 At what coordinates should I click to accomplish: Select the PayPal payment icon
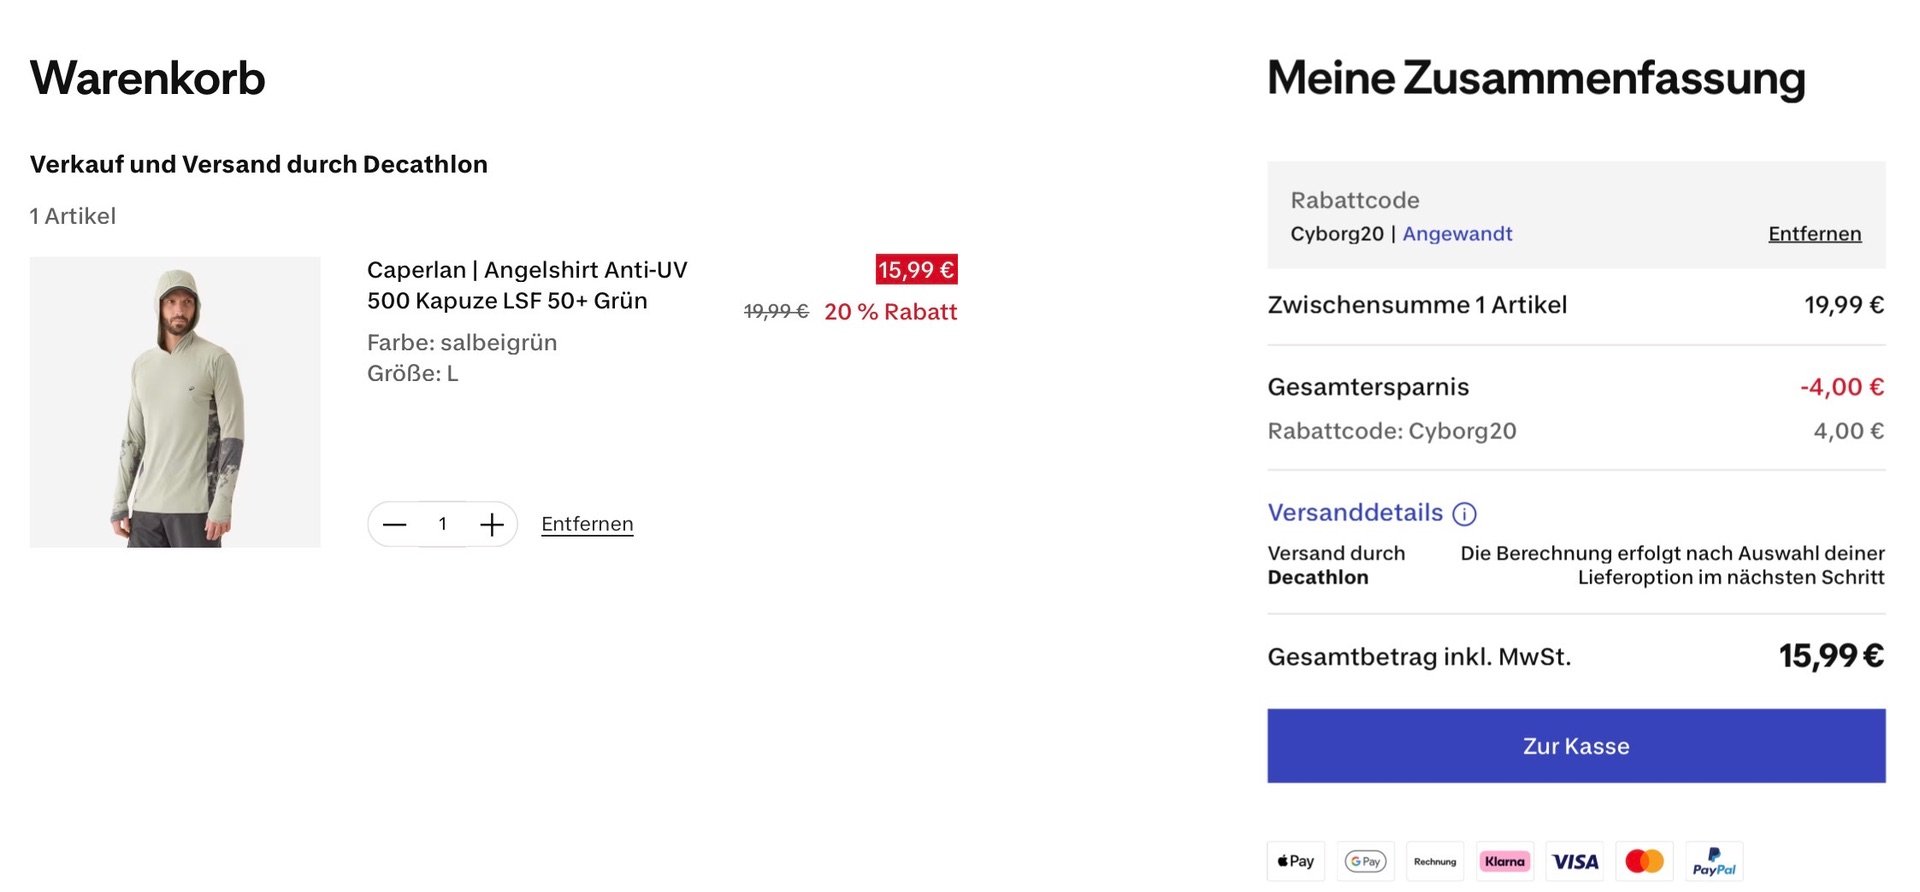[x=1714, y=861]
